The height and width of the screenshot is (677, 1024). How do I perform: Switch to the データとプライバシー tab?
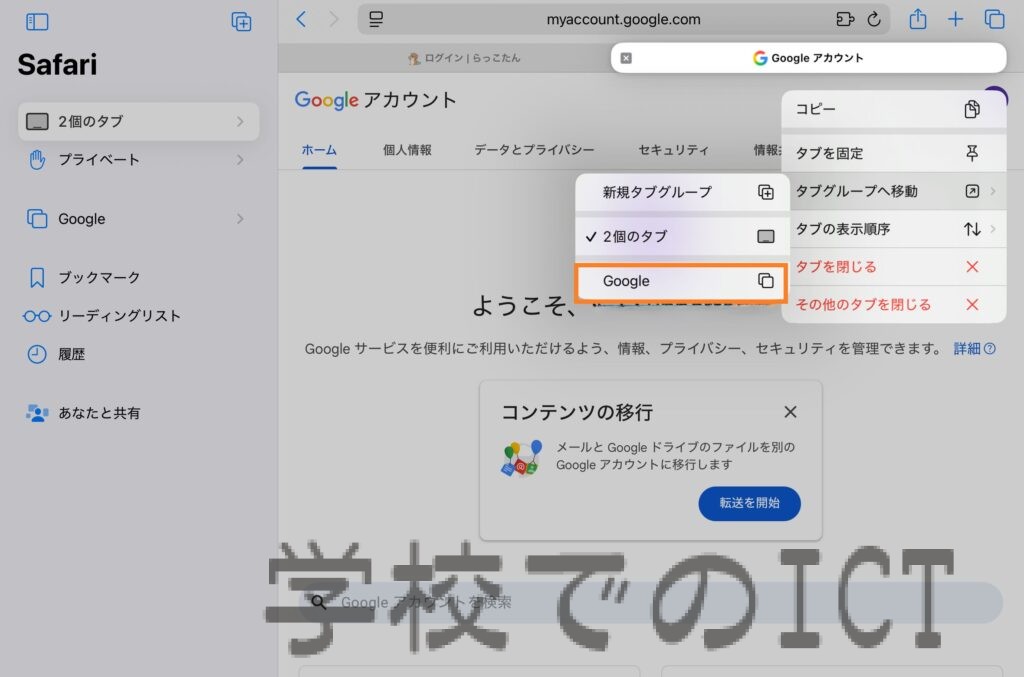534,150
